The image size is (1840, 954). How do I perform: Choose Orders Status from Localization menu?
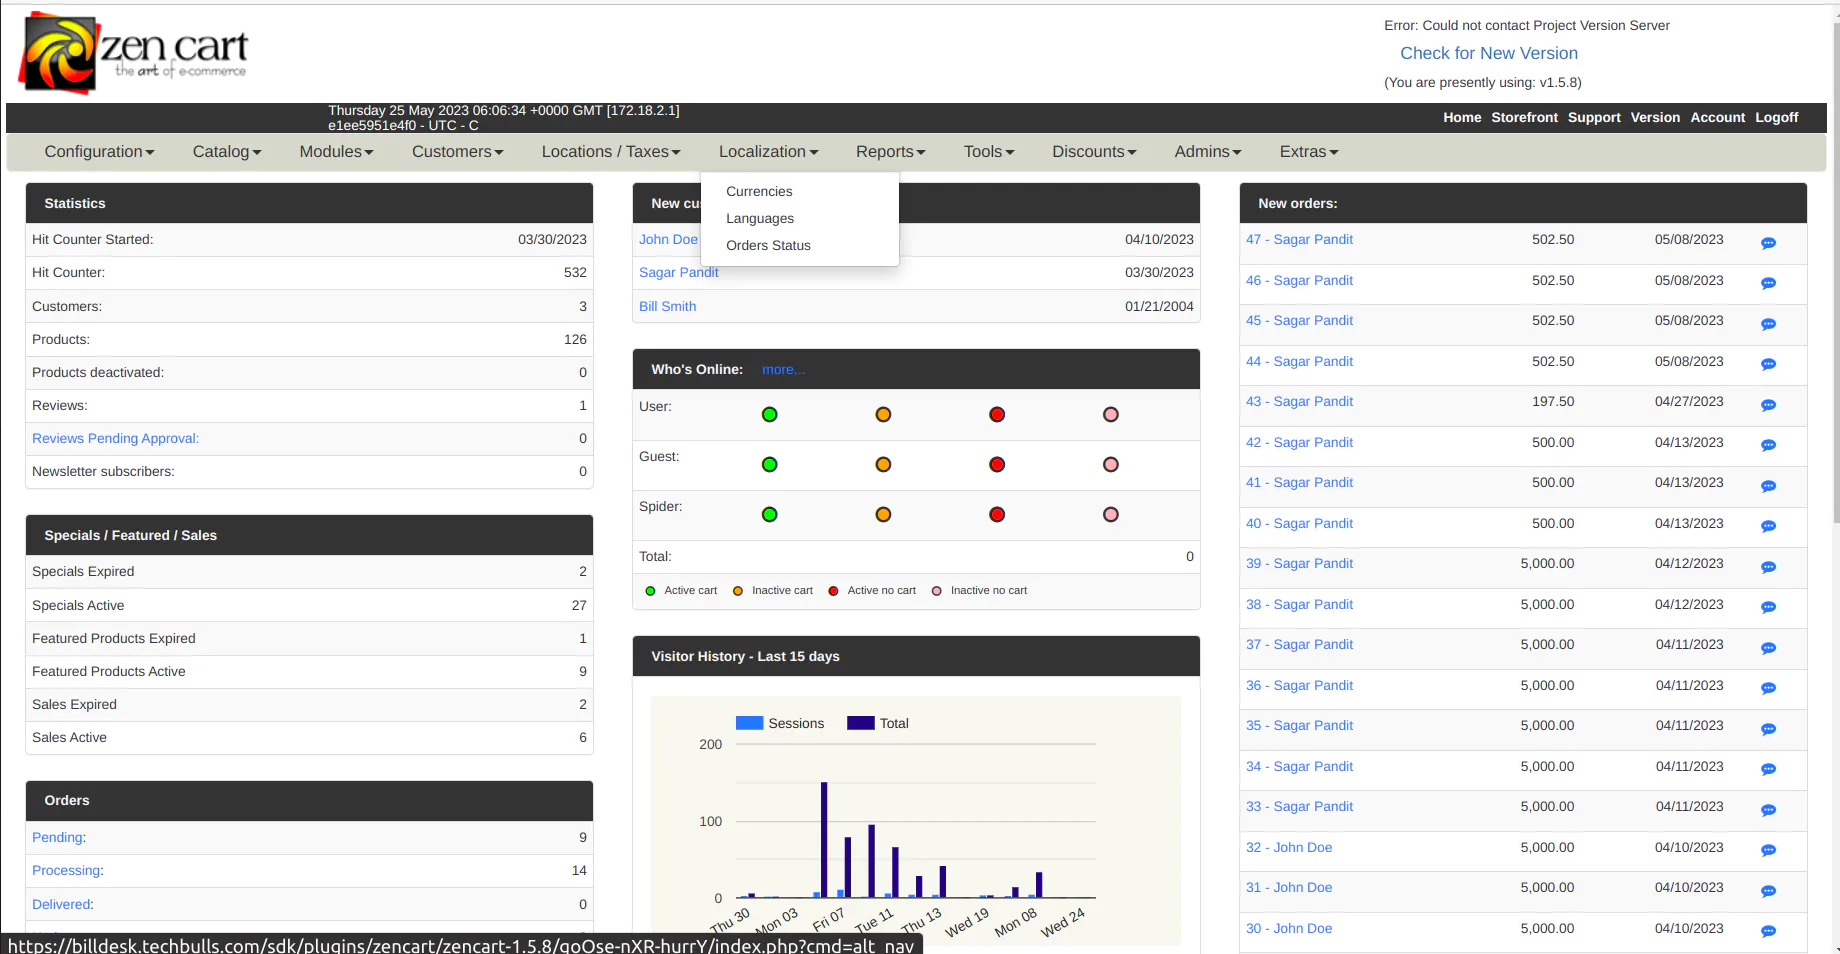[x=768, y=245]
